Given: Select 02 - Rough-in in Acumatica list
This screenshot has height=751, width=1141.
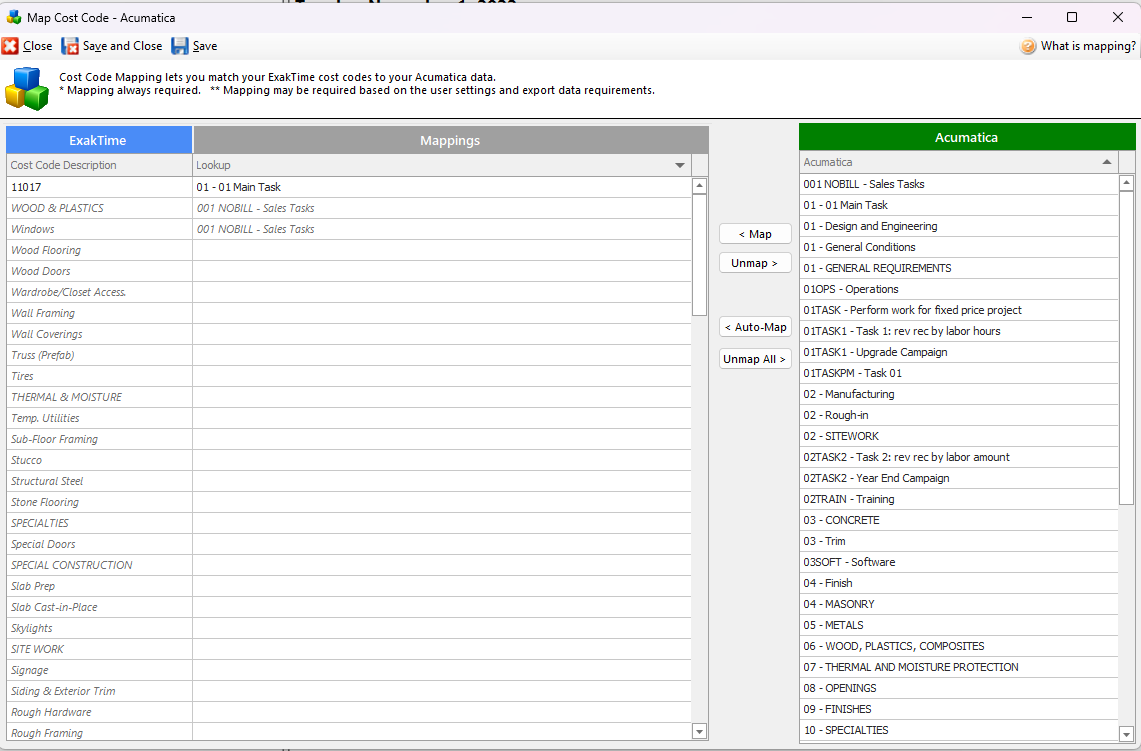Looking at the screenshot, I should [x=959, y=416].
